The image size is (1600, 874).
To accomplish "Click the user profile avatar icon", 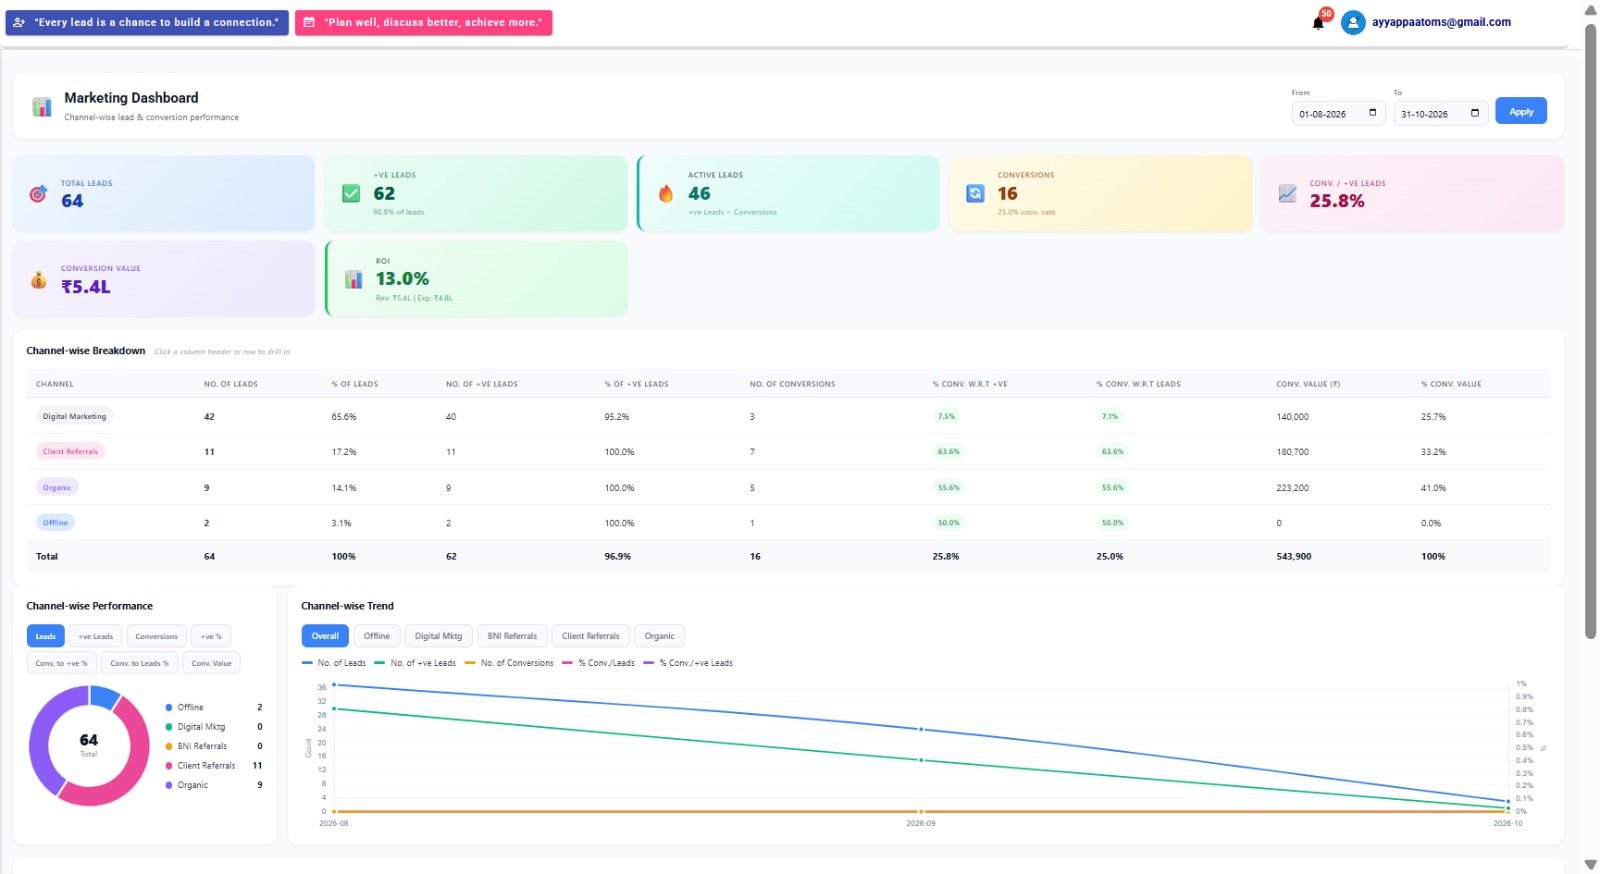I will pyautogui.click(x=1353, y=22).
